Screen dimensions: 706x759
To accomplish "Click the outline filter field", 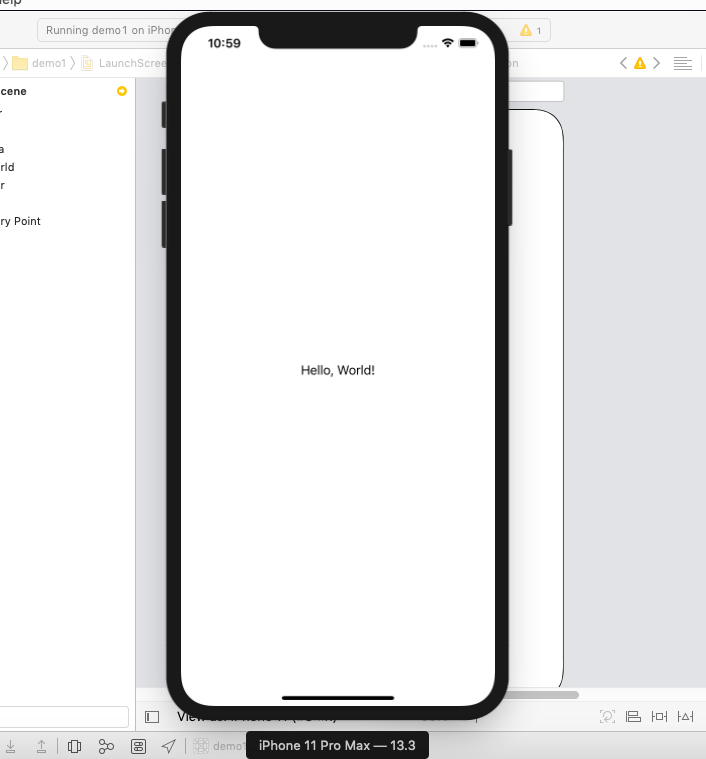I will 64,716.
